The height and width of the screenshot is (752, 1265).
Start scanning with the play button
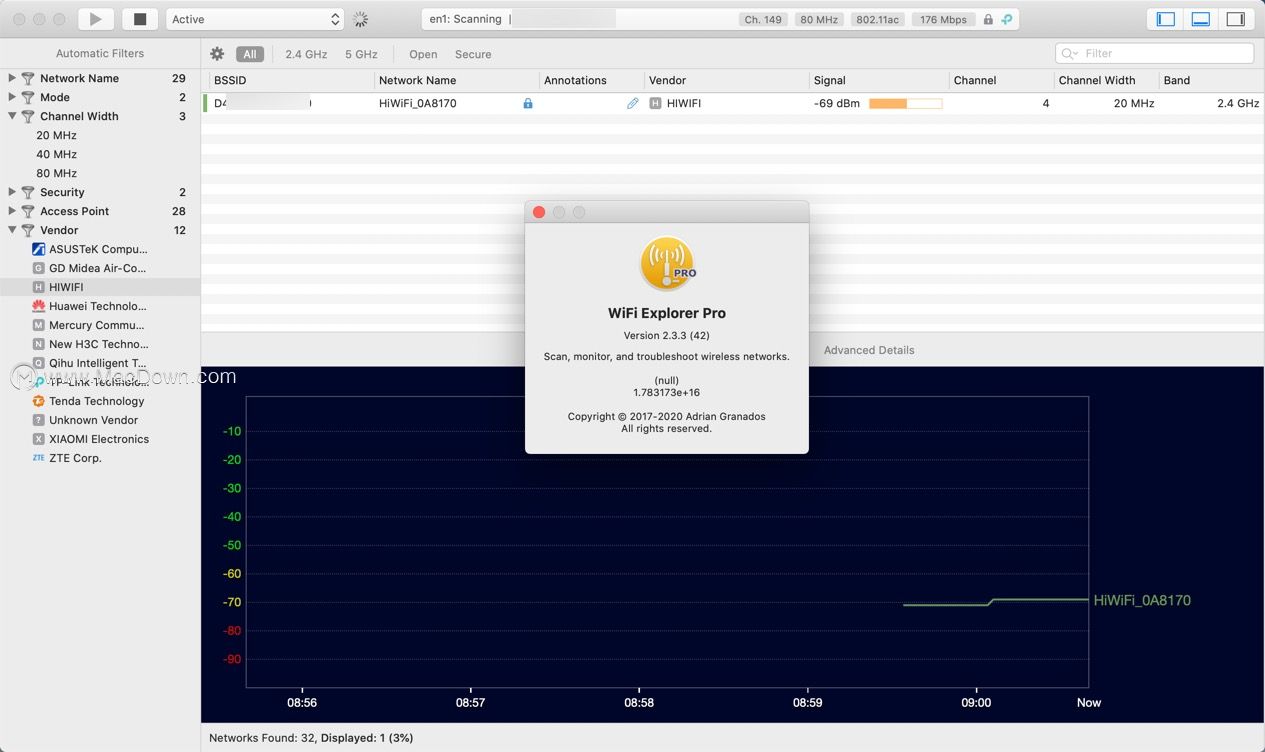(x=96, y=19)
